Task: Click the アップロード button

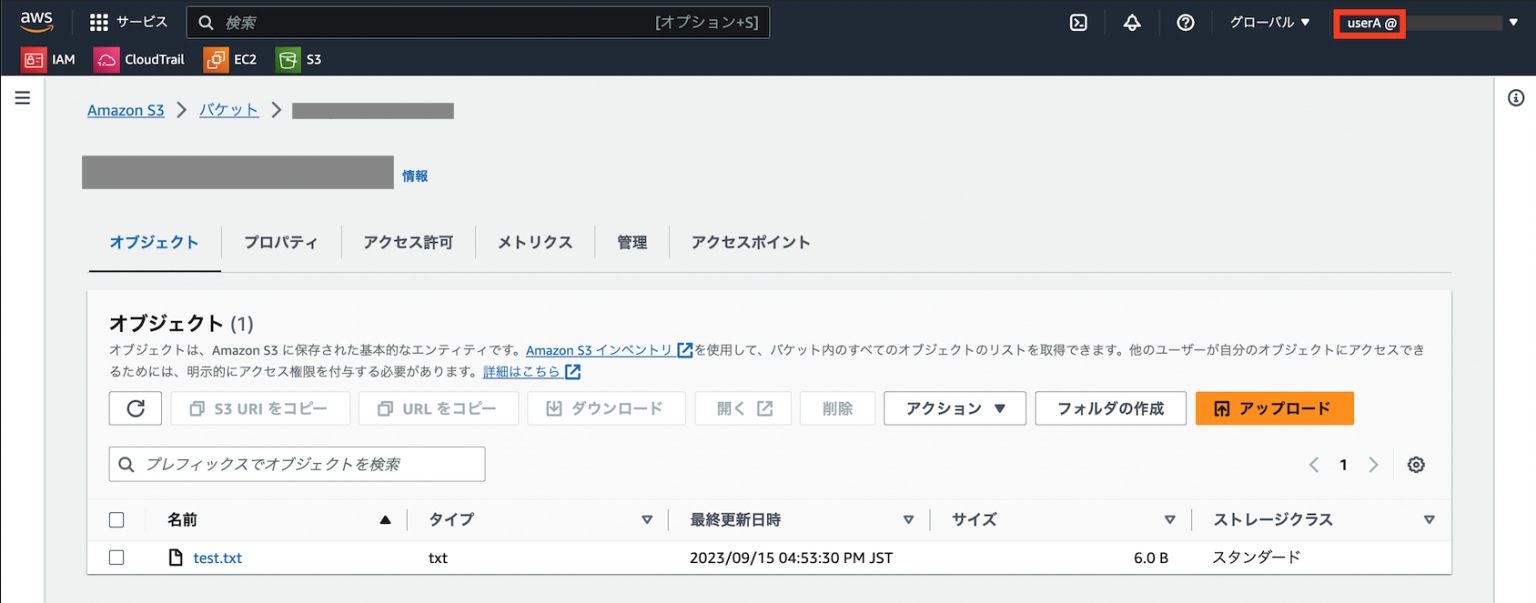Action: [x=1274, y=408]
